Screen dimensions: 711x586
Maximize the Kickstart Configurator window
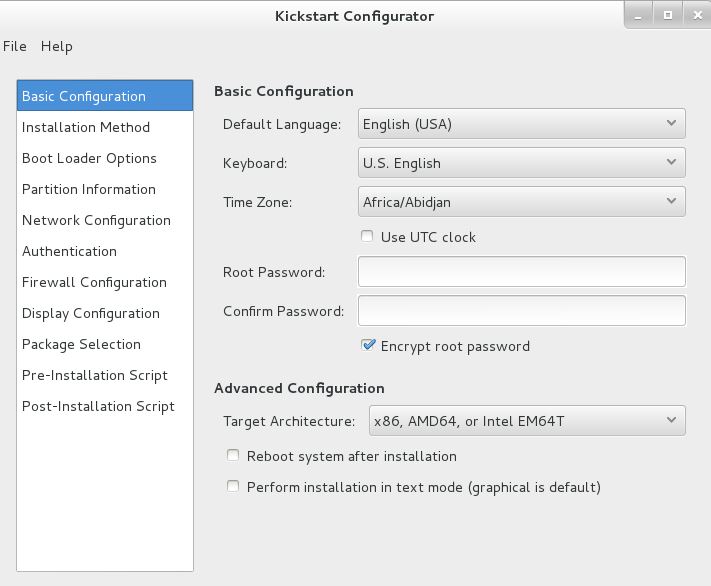point(667,16)
